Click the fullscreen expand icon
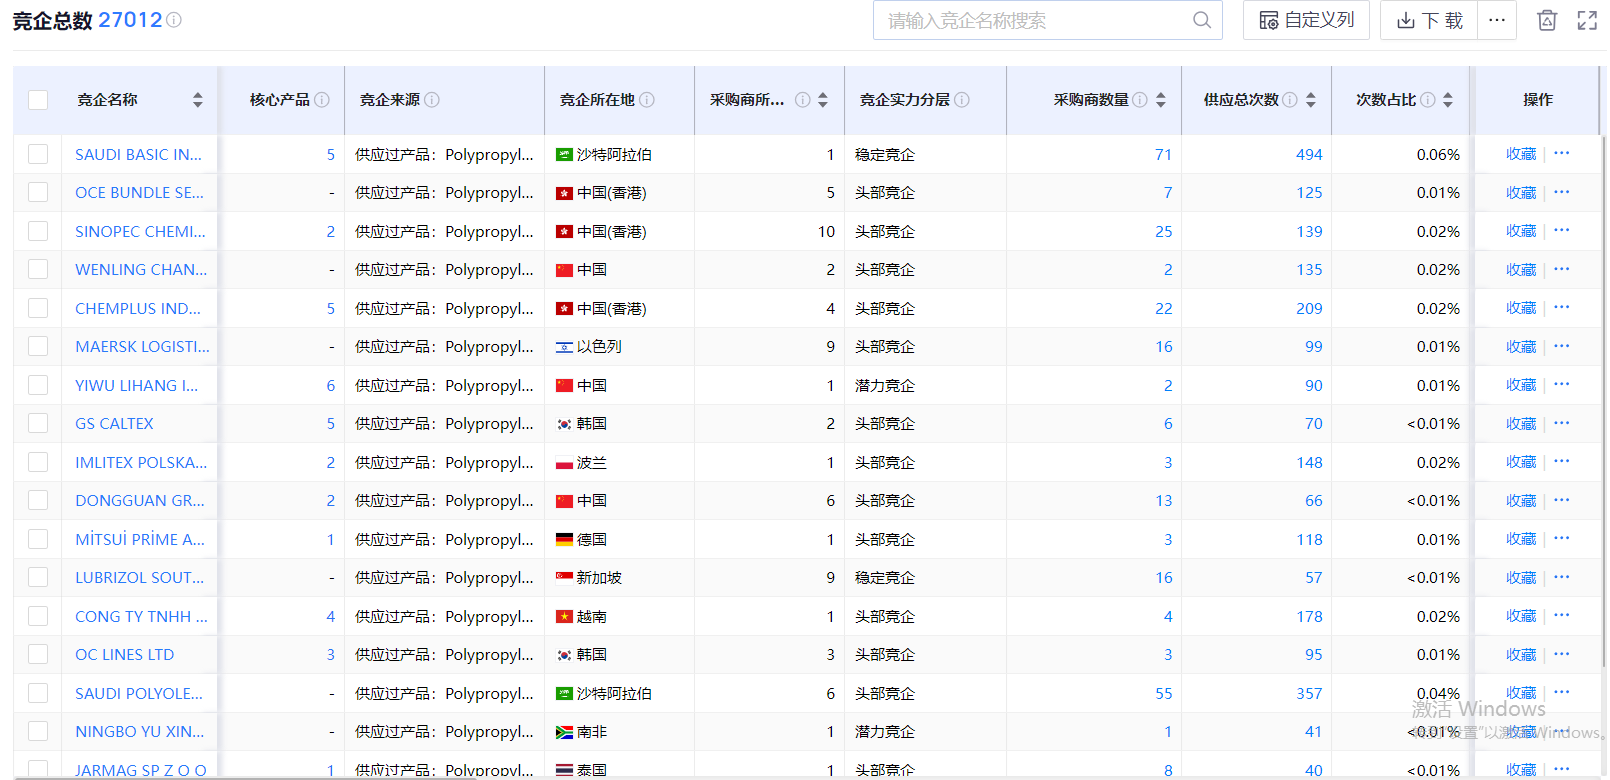This screenshot has height=780, width=1610. (1587, 20)
